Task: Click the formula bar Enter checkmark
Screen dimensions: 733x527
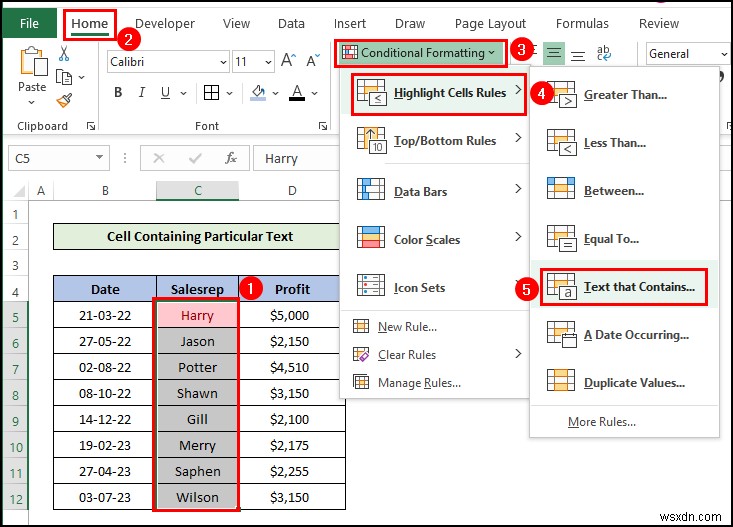Action: coord(195,158)
